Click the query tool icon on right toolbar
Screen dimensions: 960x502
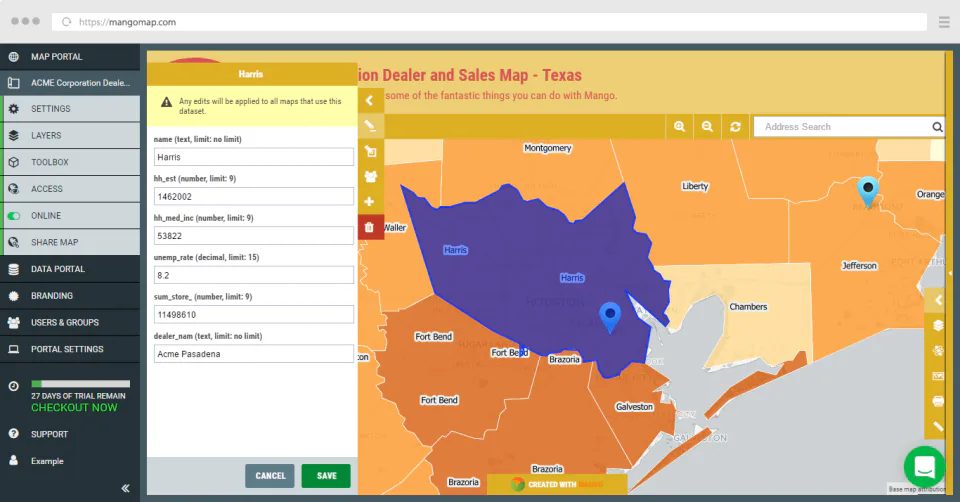(938, 350)
